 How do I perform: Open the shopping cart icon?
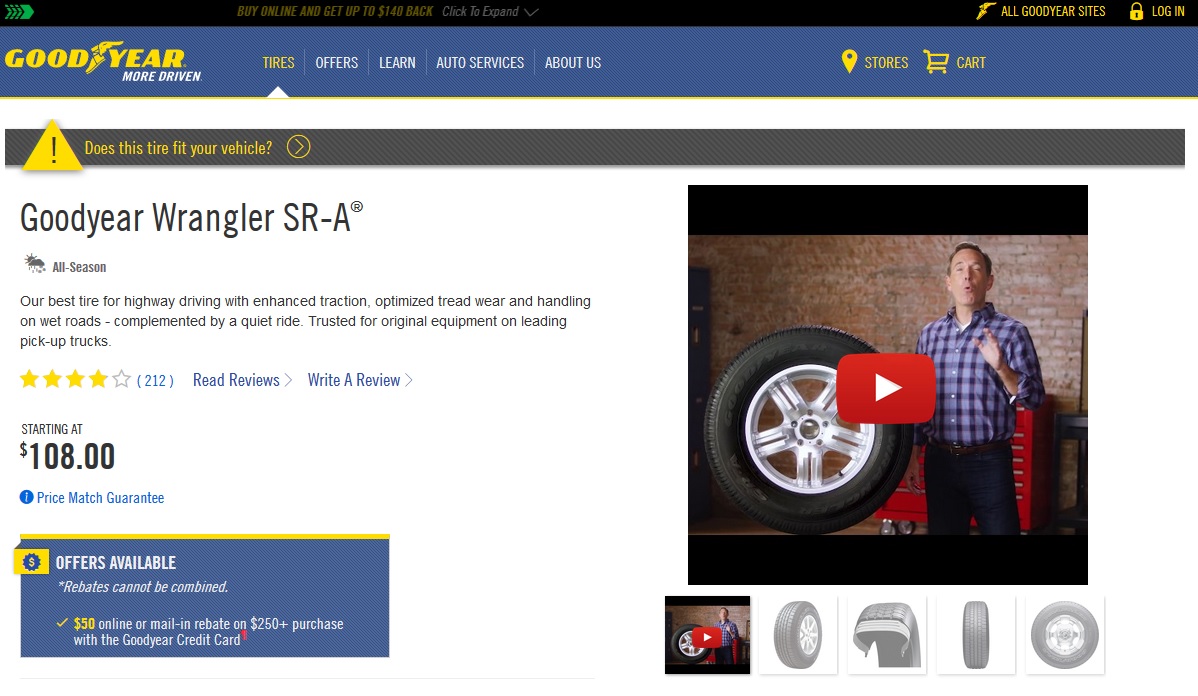[x=936, y=62]
